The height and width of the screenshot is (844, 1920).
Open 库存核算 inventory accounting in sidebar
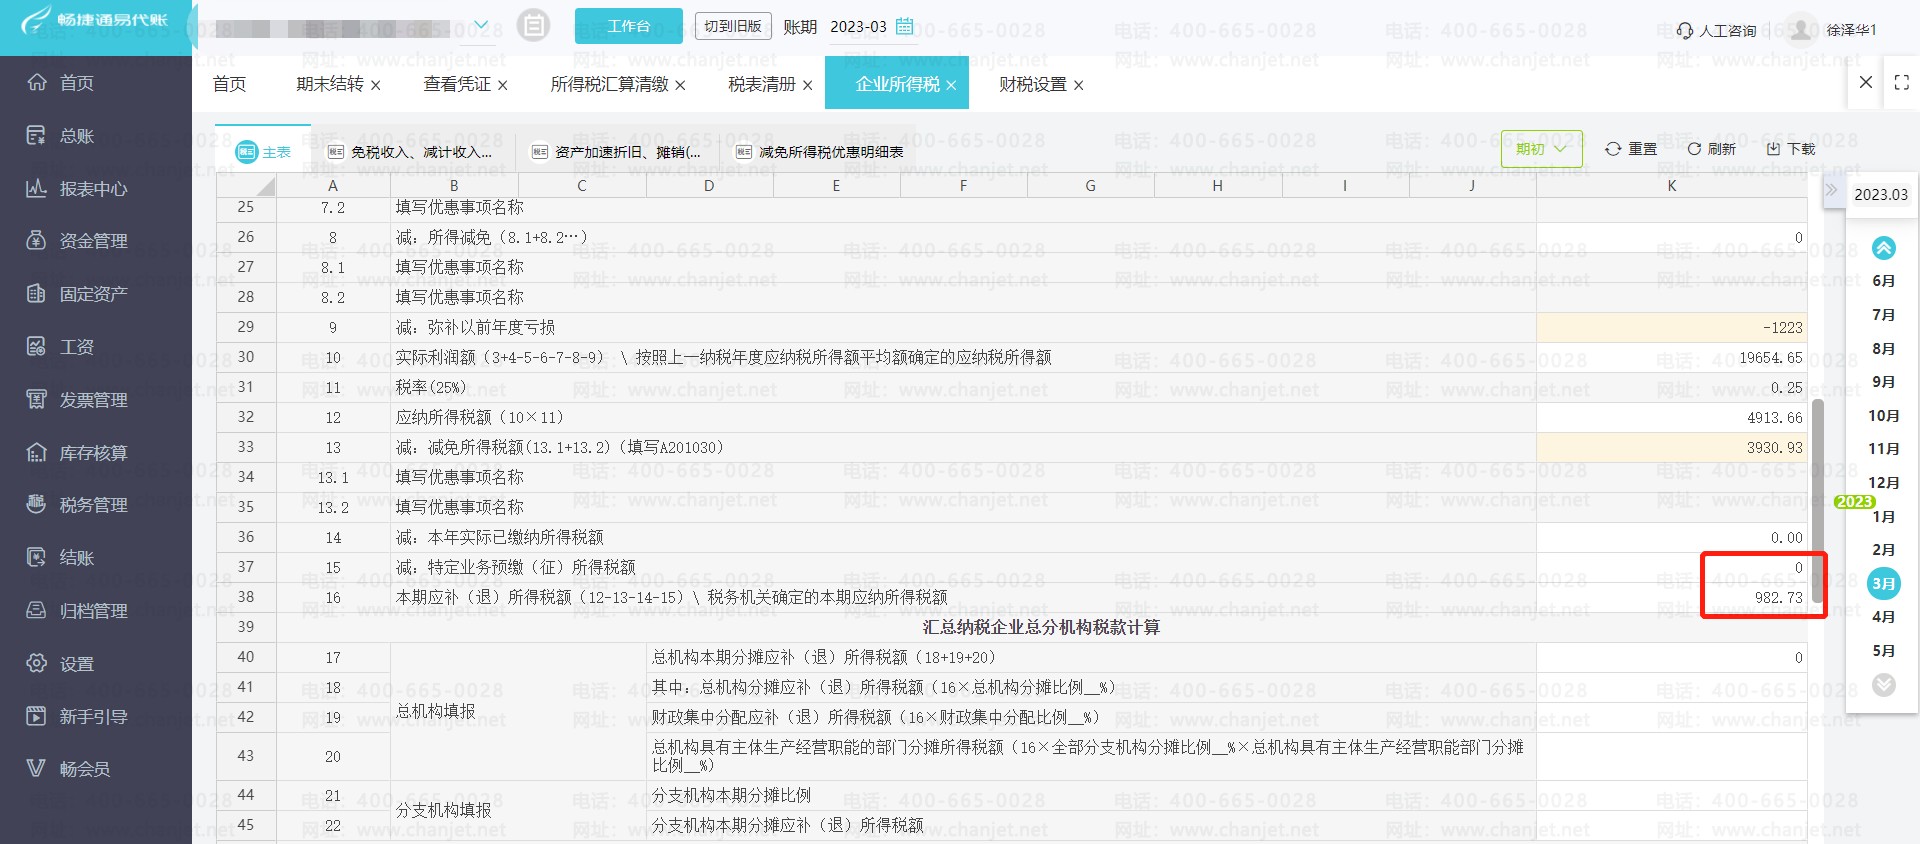pos(76,452)
